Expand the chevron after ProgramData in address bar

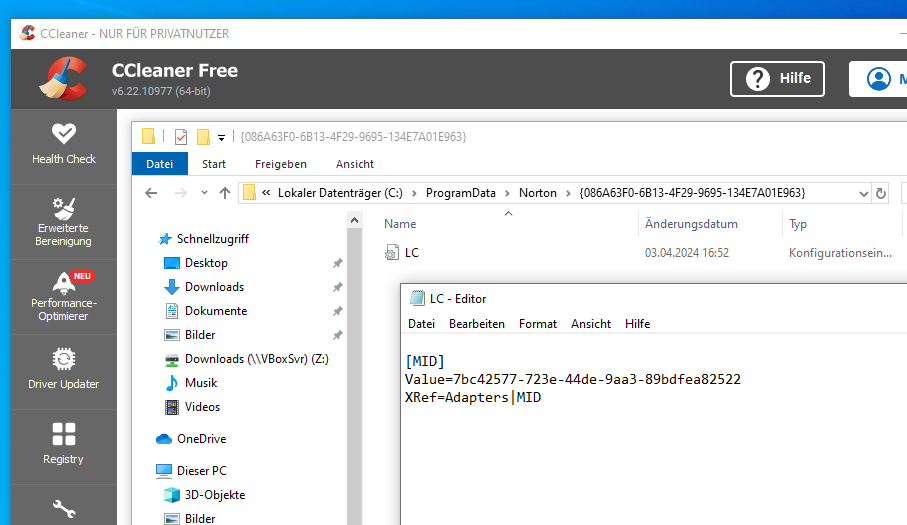tap(507, 193)
